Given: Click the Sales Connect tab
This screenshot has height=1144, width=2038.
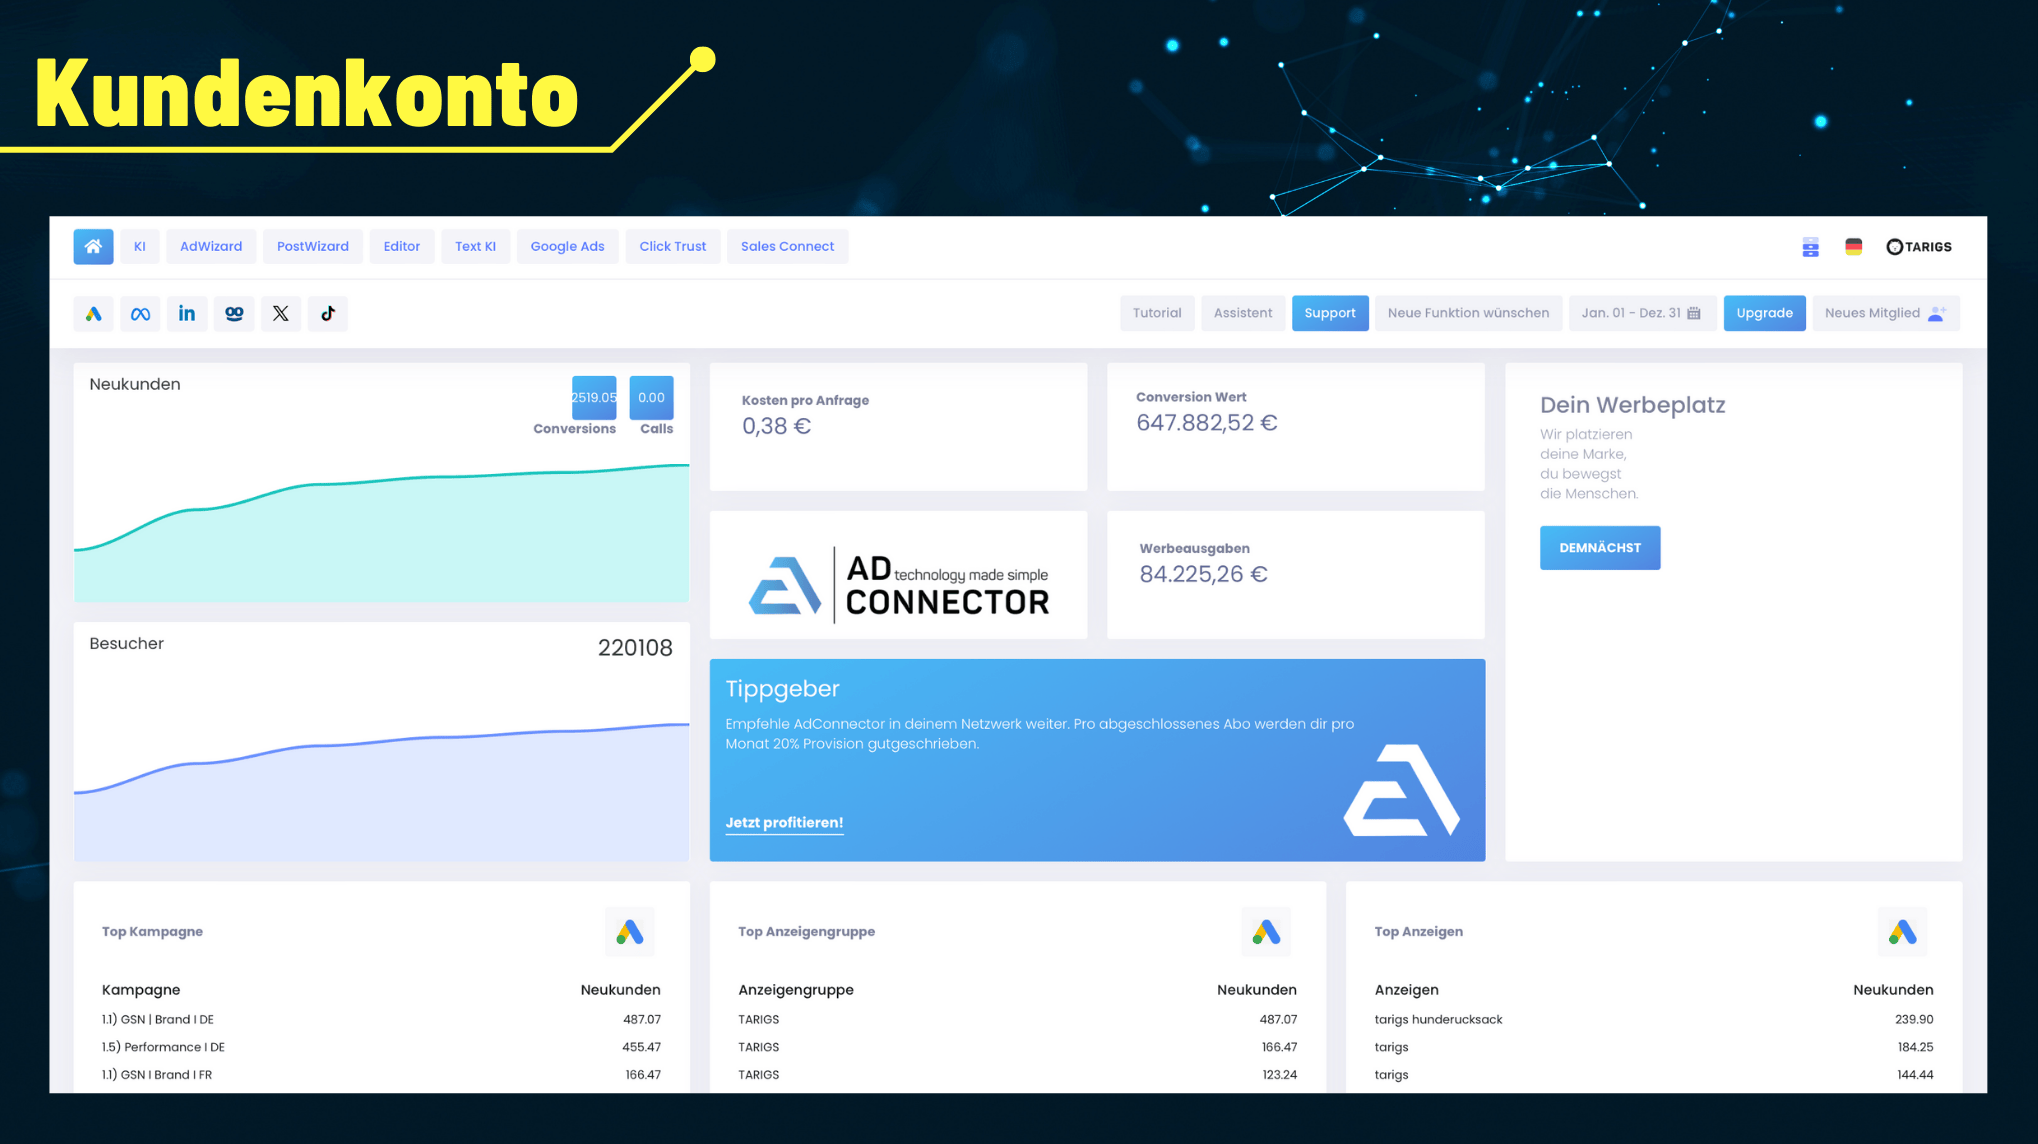Looking at the screenshot, I should click(x=788, y=246).
